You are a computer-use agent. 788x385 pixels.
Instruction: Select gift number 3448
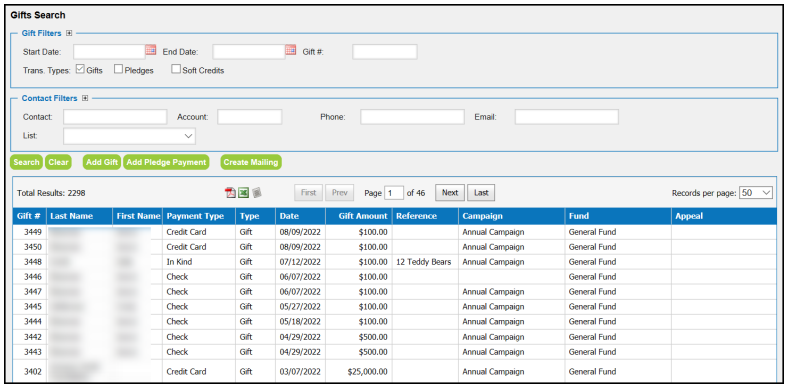33,262
